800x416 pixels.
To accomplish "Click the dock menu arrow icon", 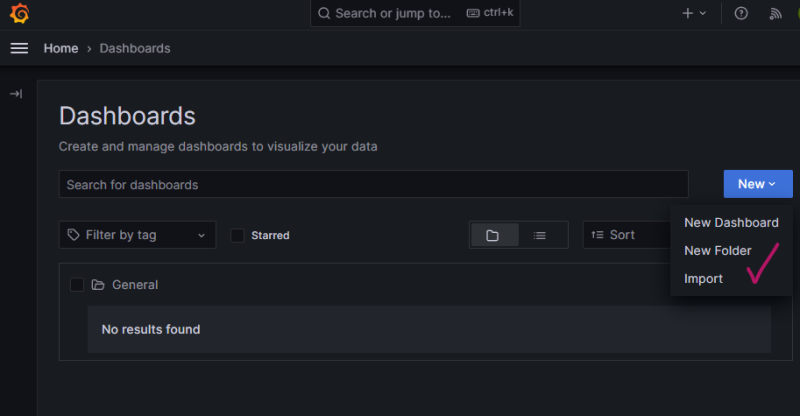I will 16,93.
